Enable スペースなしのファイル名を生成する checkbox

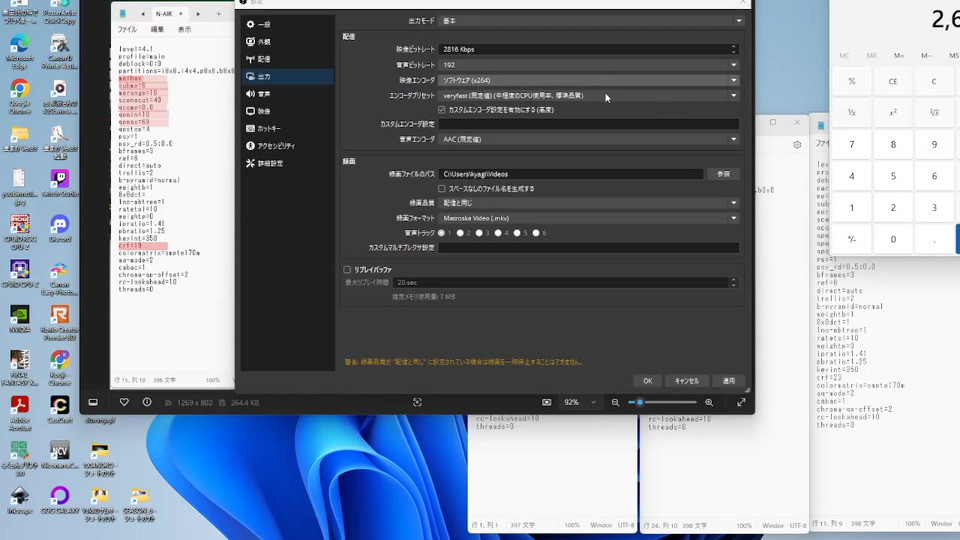coord(442,188)
